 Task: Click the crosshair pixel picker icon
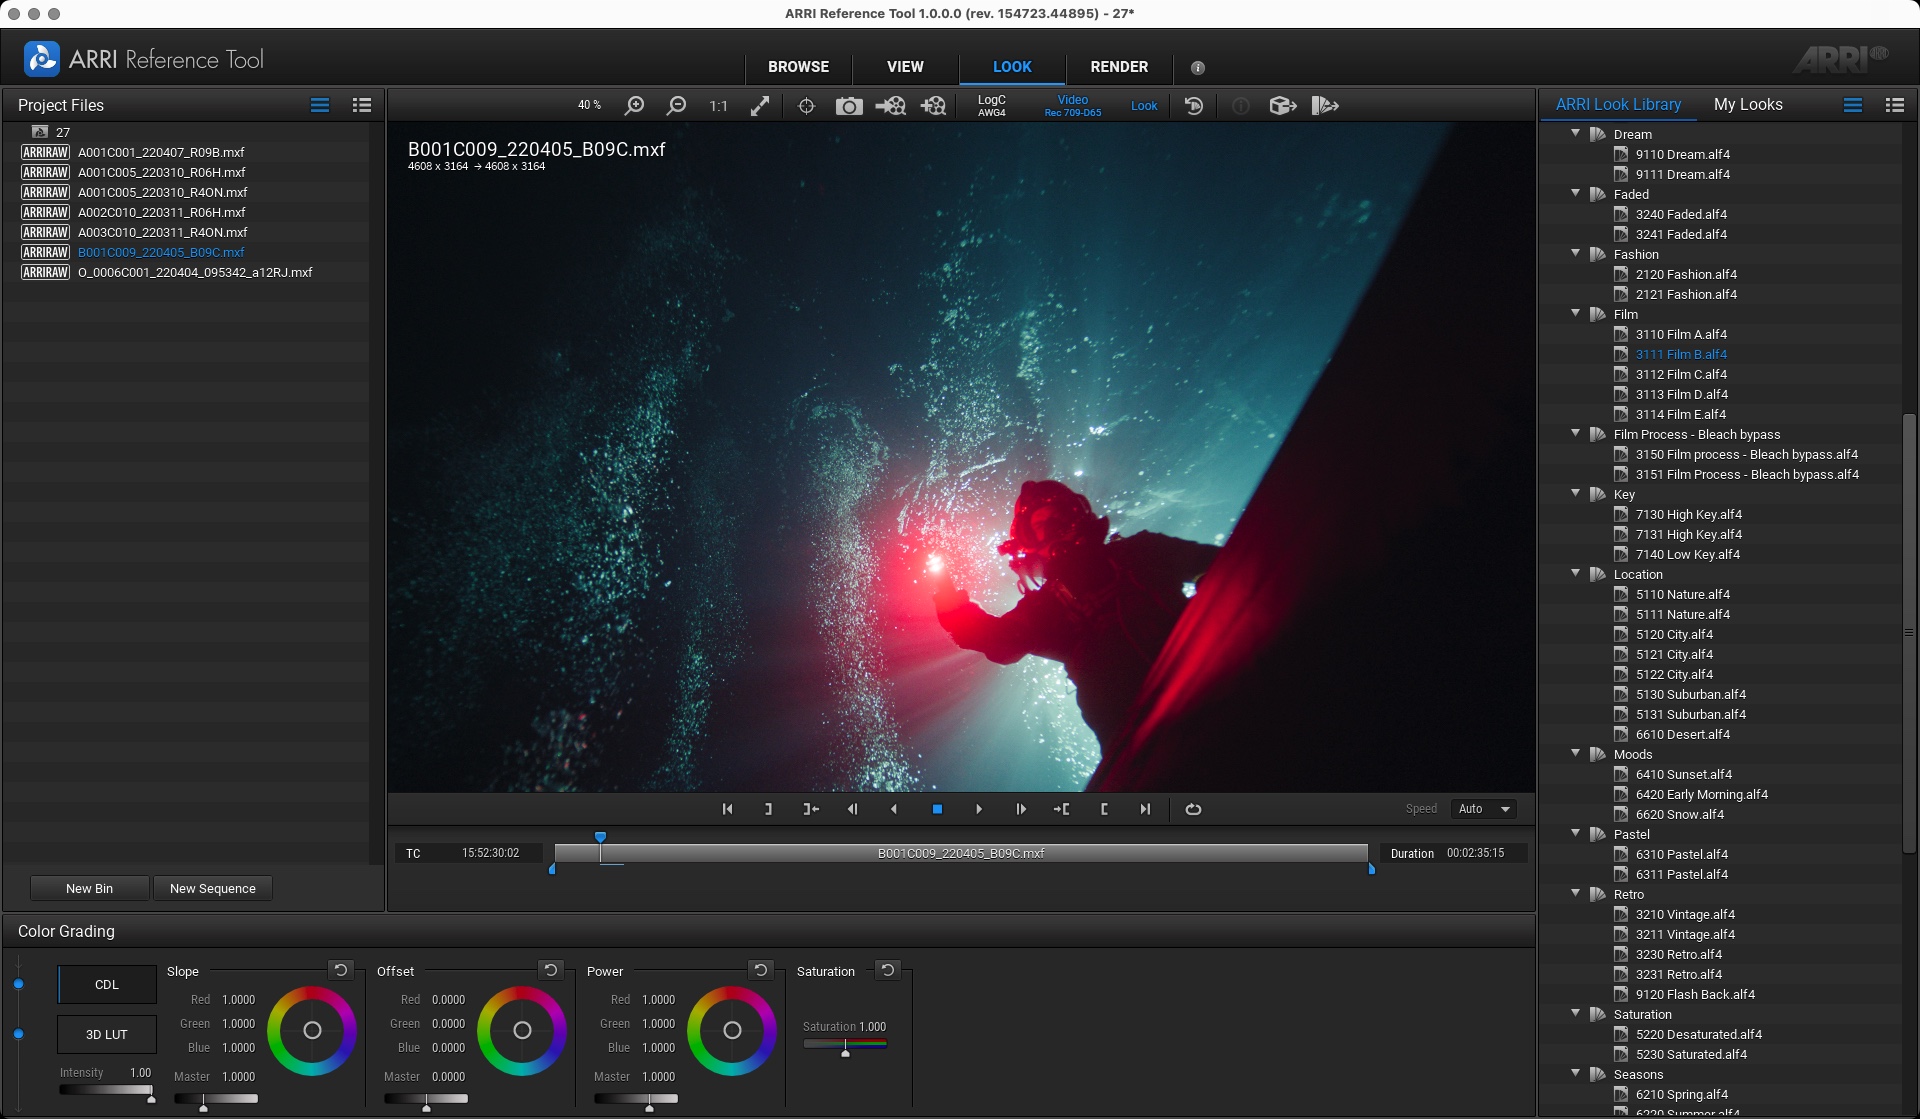coord(806,106)
